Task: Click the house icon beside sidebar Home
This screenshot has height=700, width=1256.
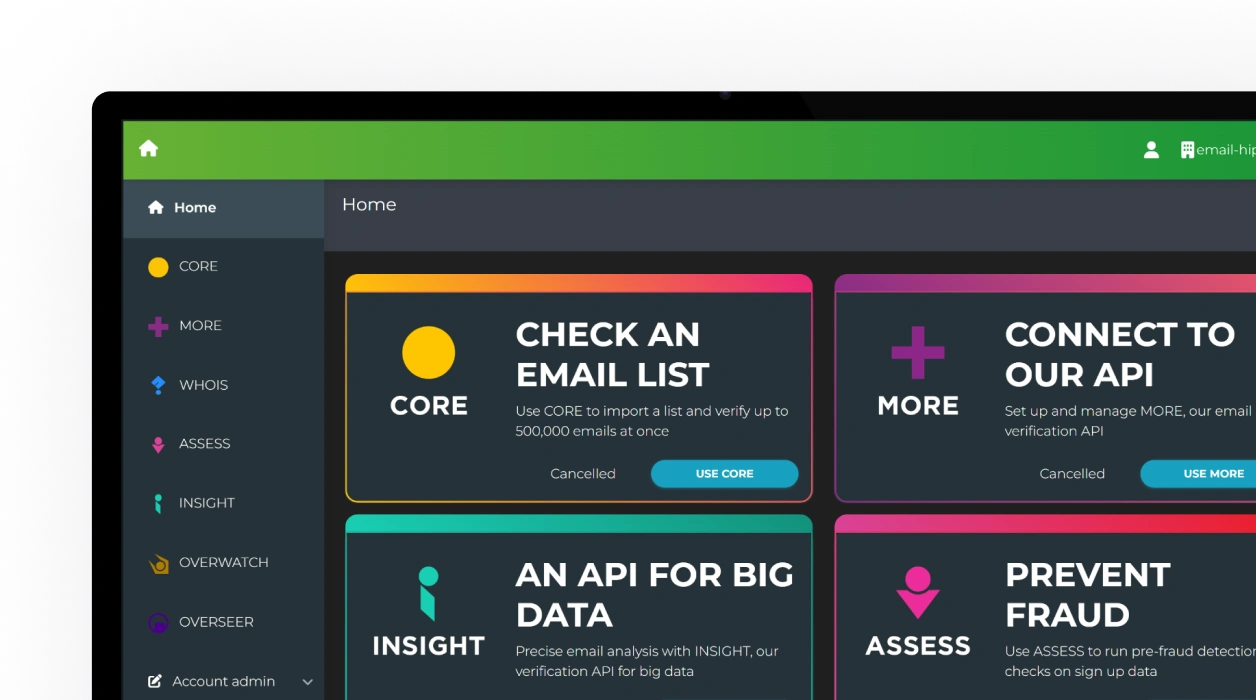Action: (155, 207)
